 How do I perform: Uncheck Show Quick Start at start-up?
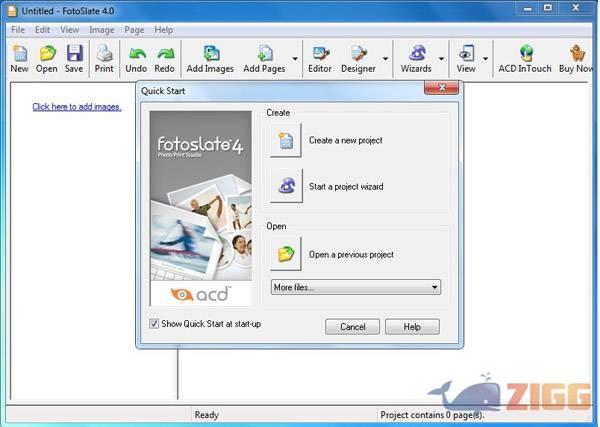[x=154, y=324]
